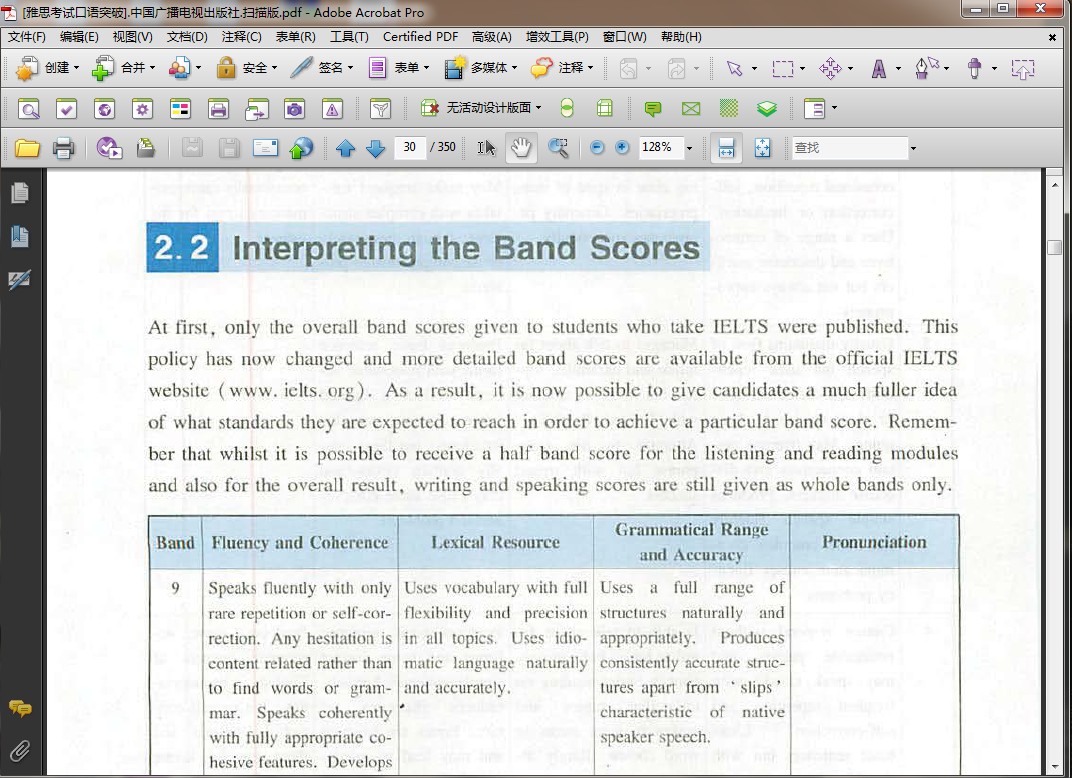The width and height of the screenshot is (1072, 778).
Task: Expand the 注释 dropdown arrow
Action: (x=590, y=68)
